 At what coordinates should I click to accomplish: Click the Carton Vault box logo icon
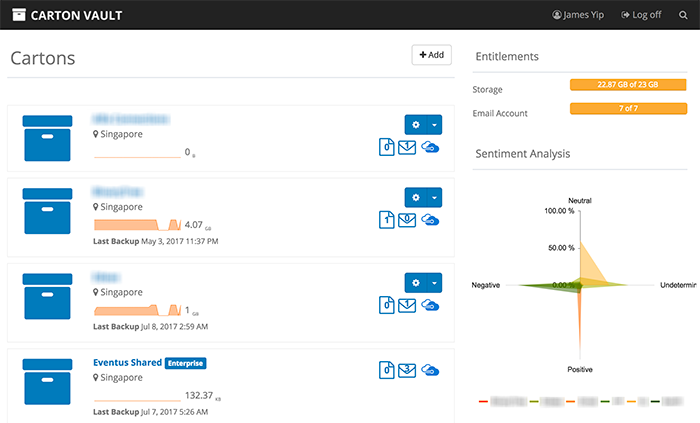click(x=19, y=15)
